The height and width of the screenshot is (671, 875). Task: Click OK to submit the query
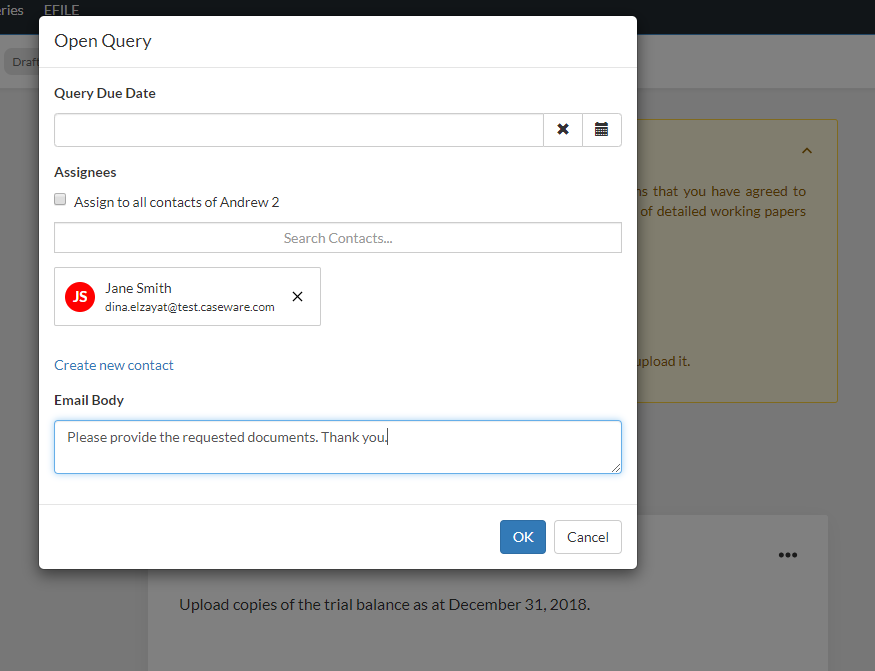pos(522,536)
